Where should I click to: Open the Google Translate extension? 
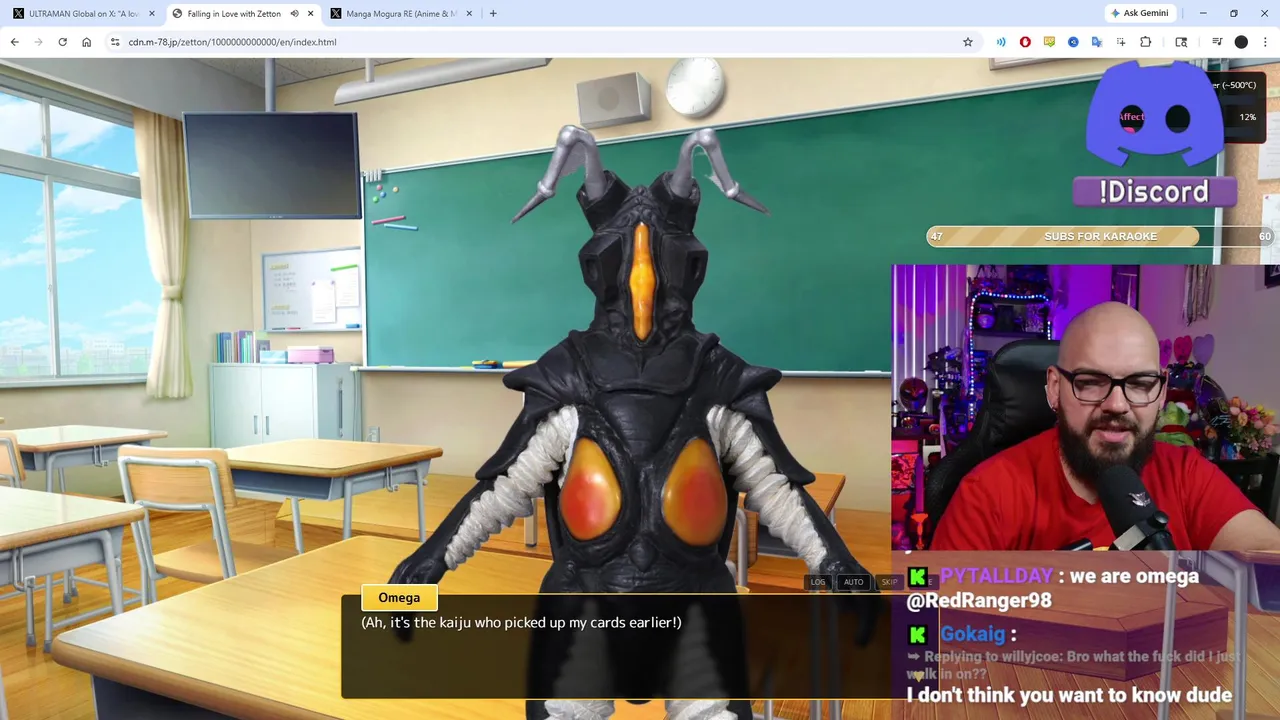click(1097, 42)
